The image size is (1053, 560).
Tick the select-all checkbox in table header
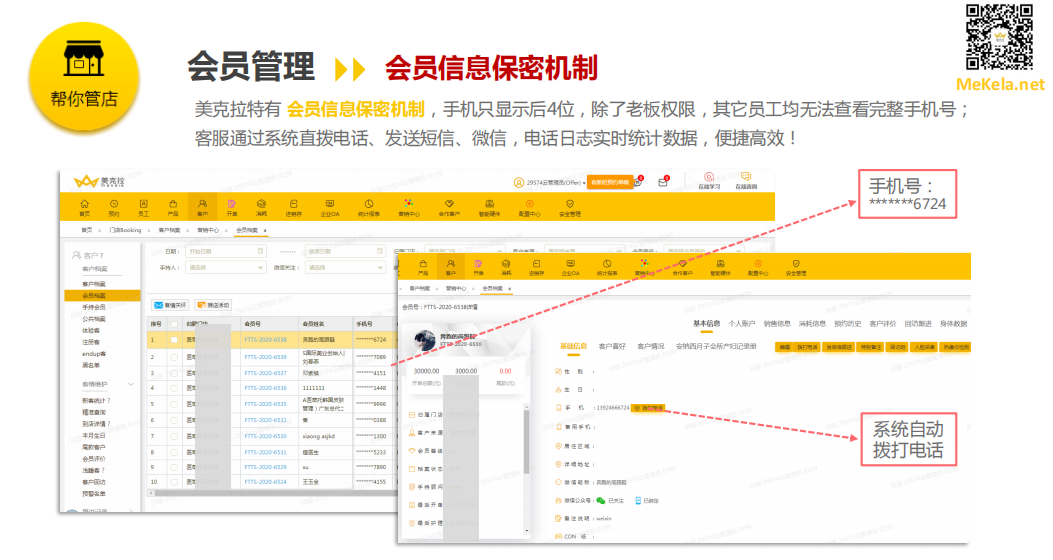click(x=174, y=324)
